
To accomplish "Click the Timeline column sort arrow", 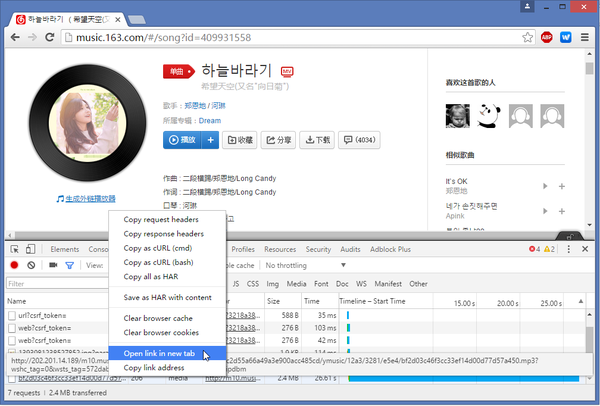I will pos(581,302).
